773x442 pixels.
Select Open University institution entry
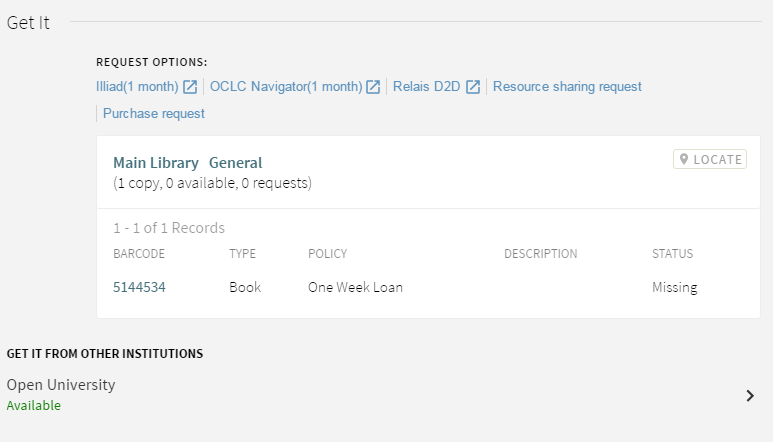(x=61, y=385)
